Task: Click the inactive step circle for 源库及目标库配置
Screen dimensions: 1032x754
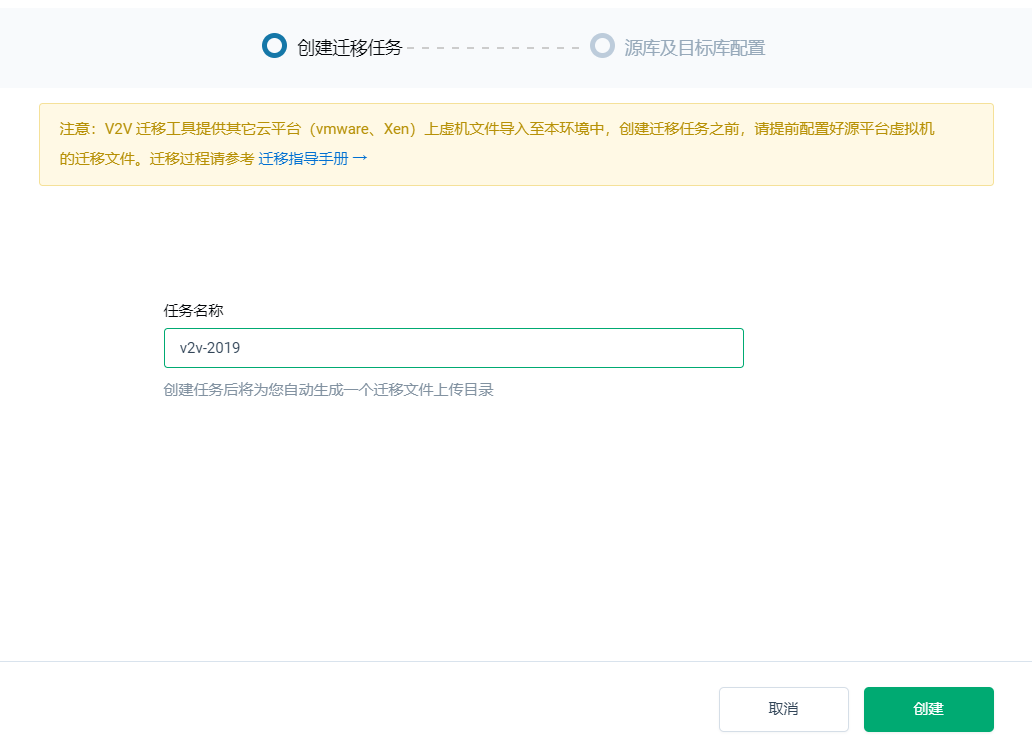Action: pos(602,46)
